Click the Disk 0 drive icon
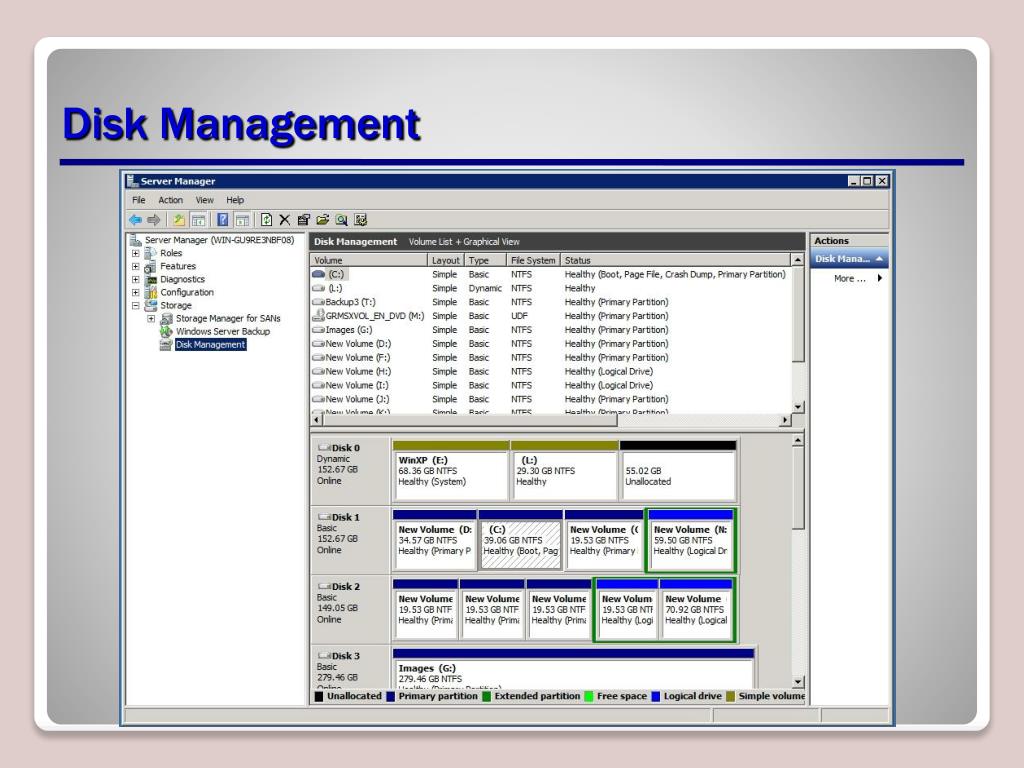This screenshot has height=768, width=1024. pos(324,447)
